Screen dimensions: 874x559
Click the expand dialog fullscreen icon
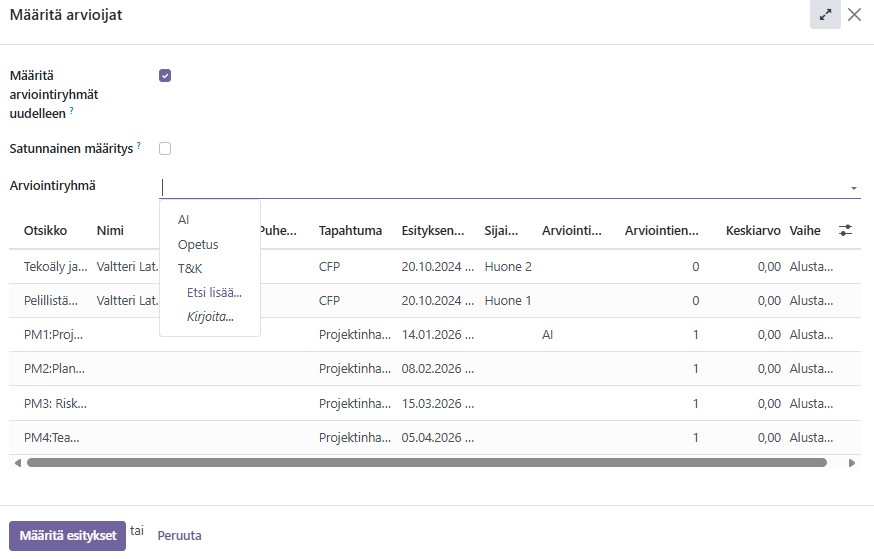click(825, 15)
